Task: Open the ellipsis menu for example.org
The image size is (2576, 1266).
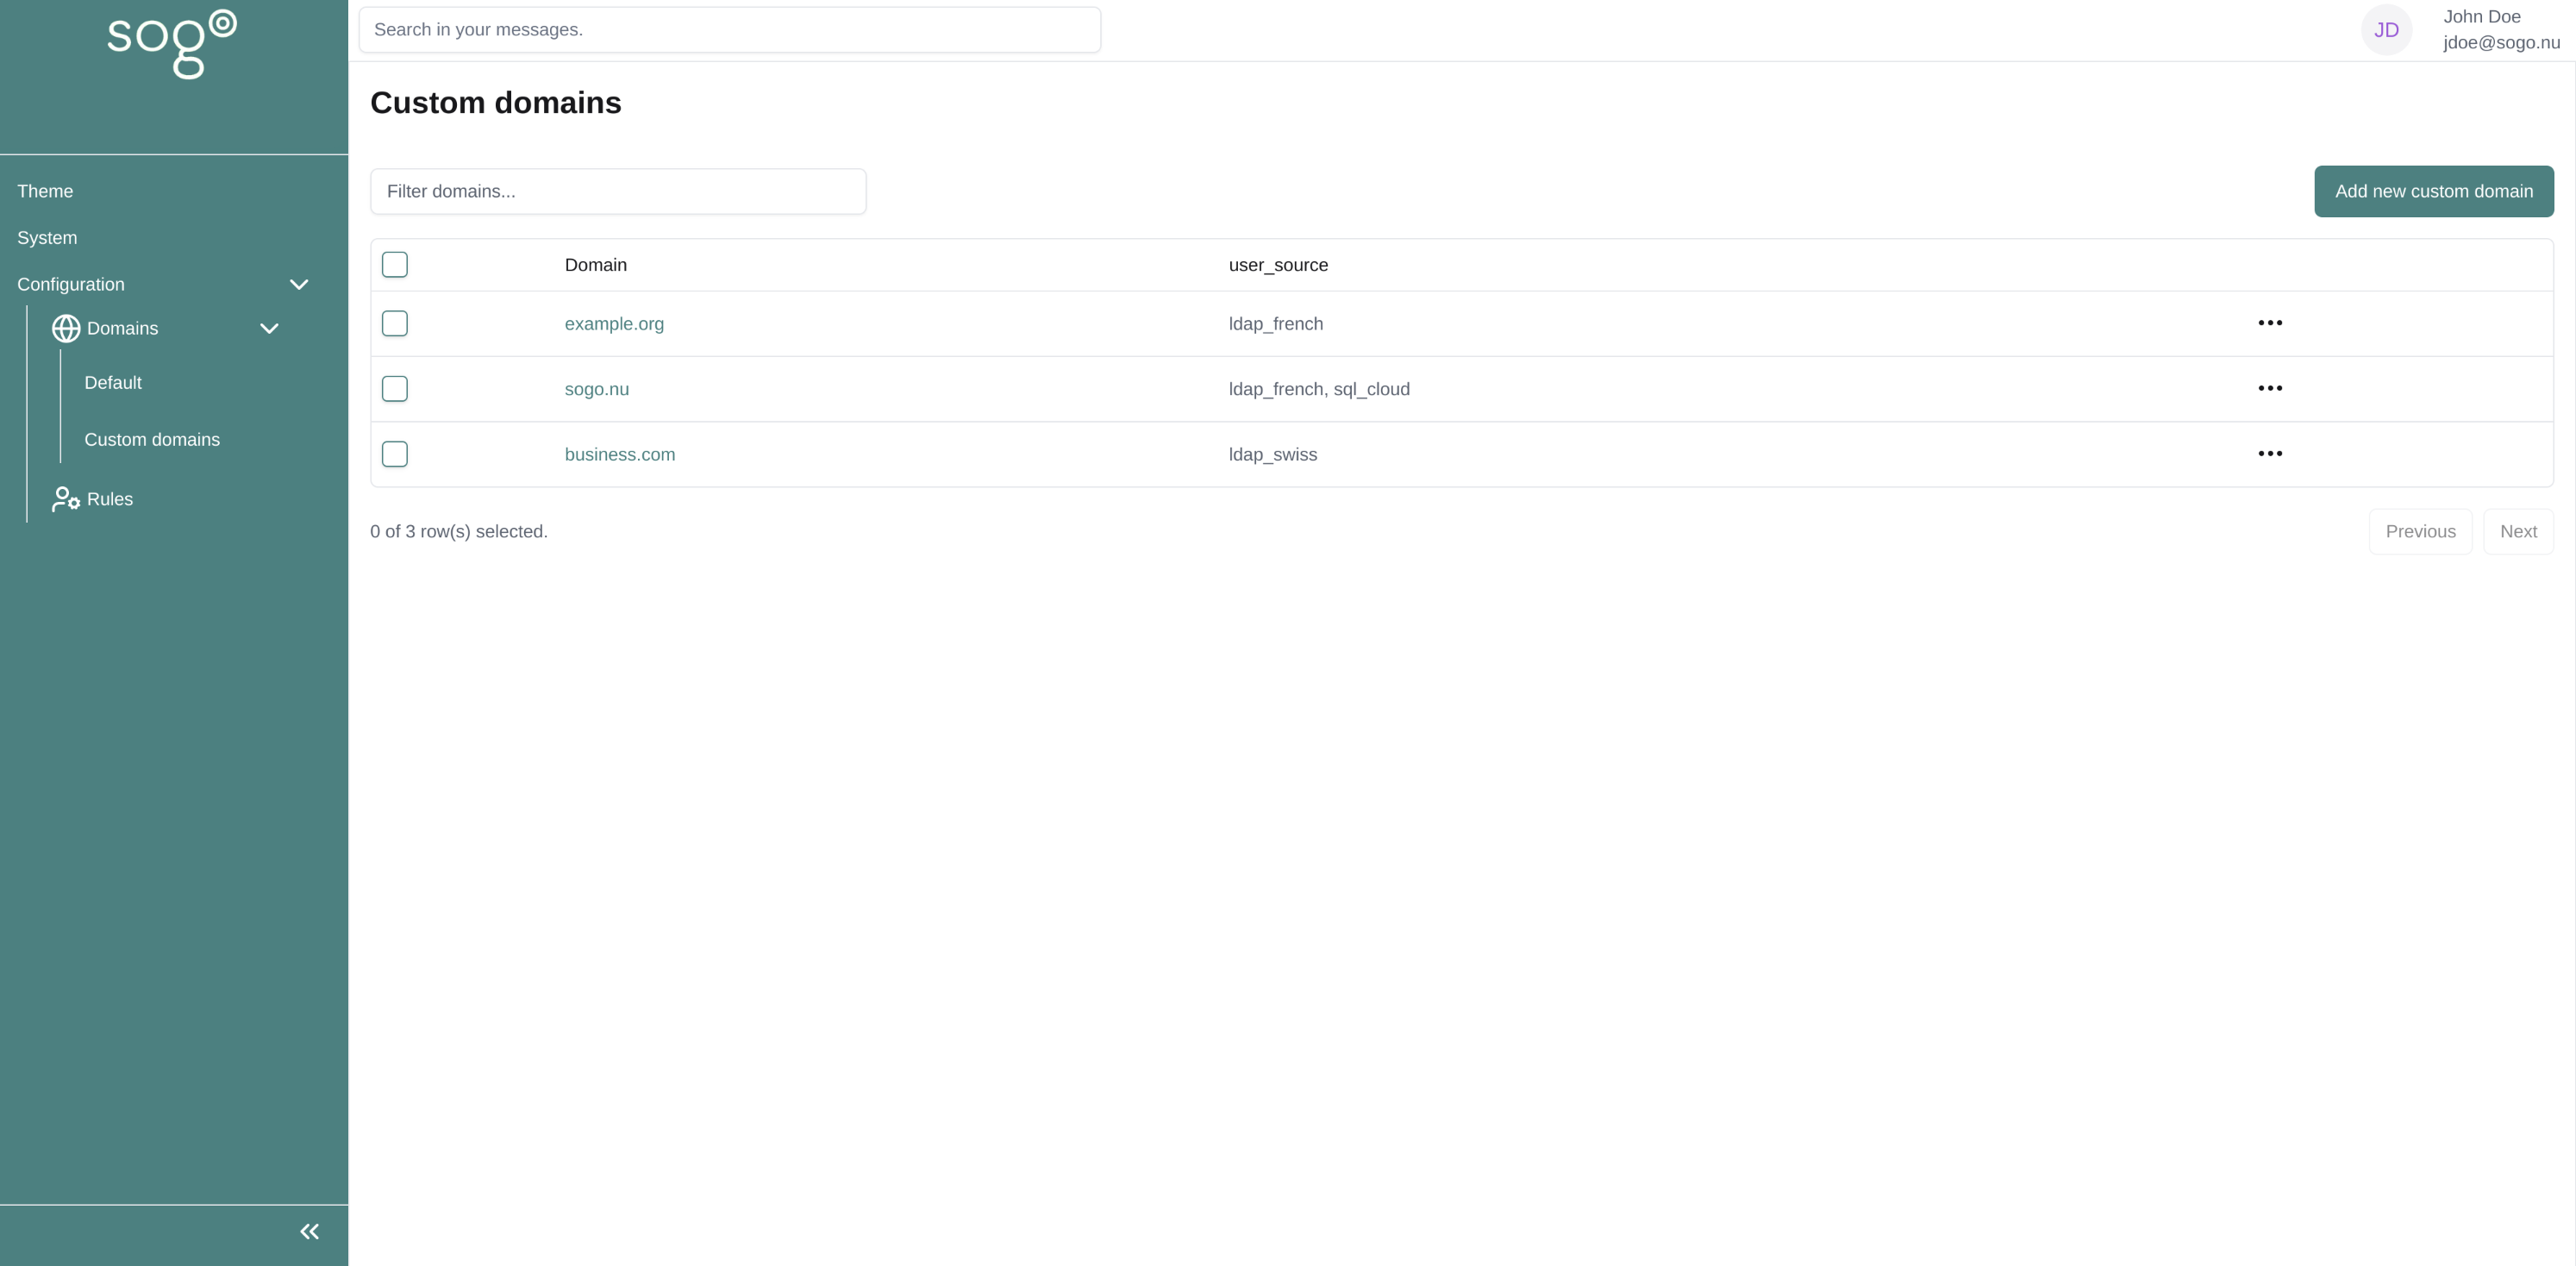Action: (2271, 322)
